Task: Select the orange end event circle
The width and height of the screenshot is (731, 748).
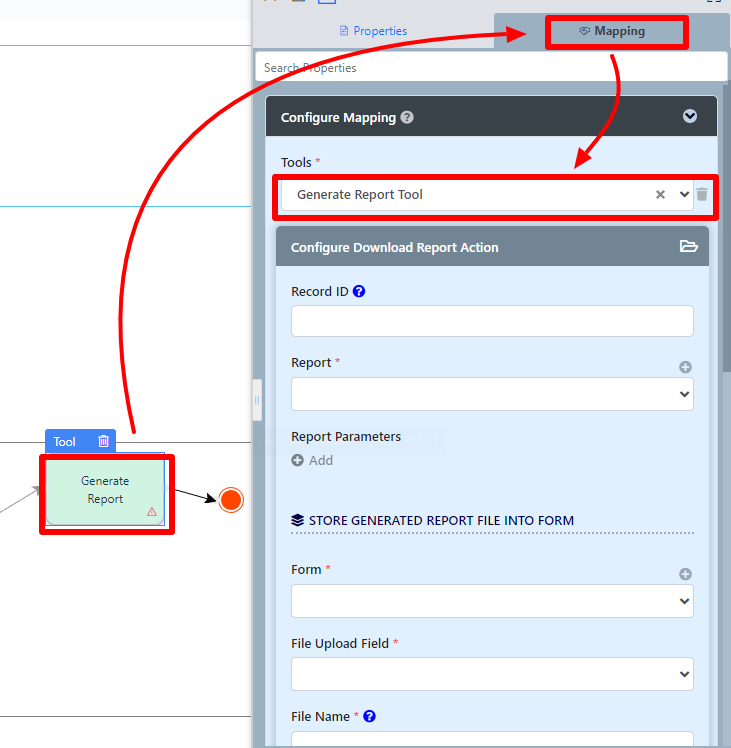Action: (231, 500)
